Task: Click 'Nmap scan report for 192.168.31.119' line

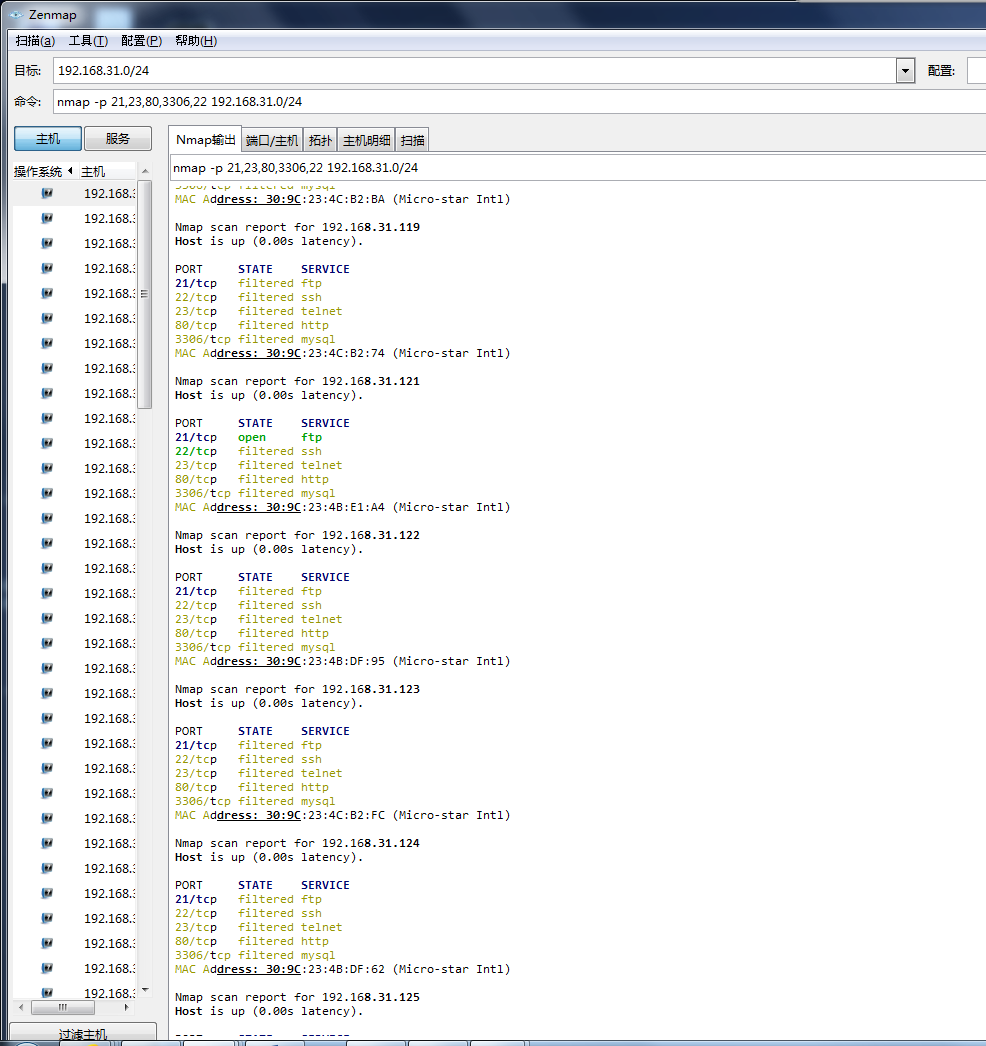Action: (298, 227)
